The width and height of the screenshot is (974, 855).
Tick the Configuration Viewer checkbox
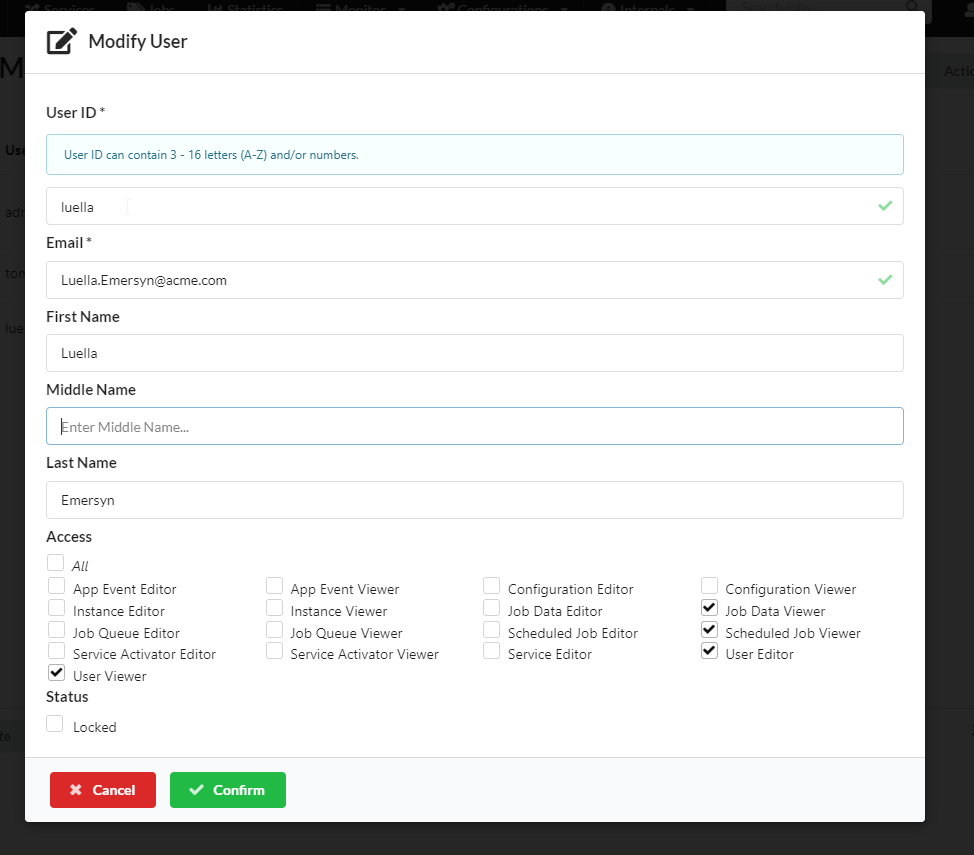click(709, 587)
